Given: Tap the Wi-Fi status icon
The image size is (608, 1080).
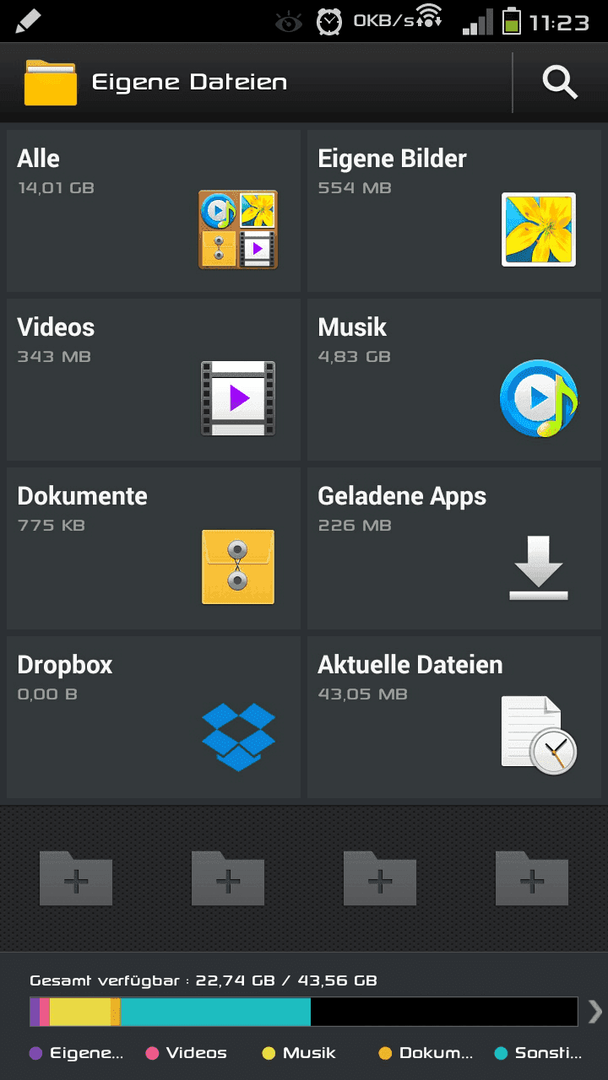Looking at the screenshot, I should click(x=429, y=18).
